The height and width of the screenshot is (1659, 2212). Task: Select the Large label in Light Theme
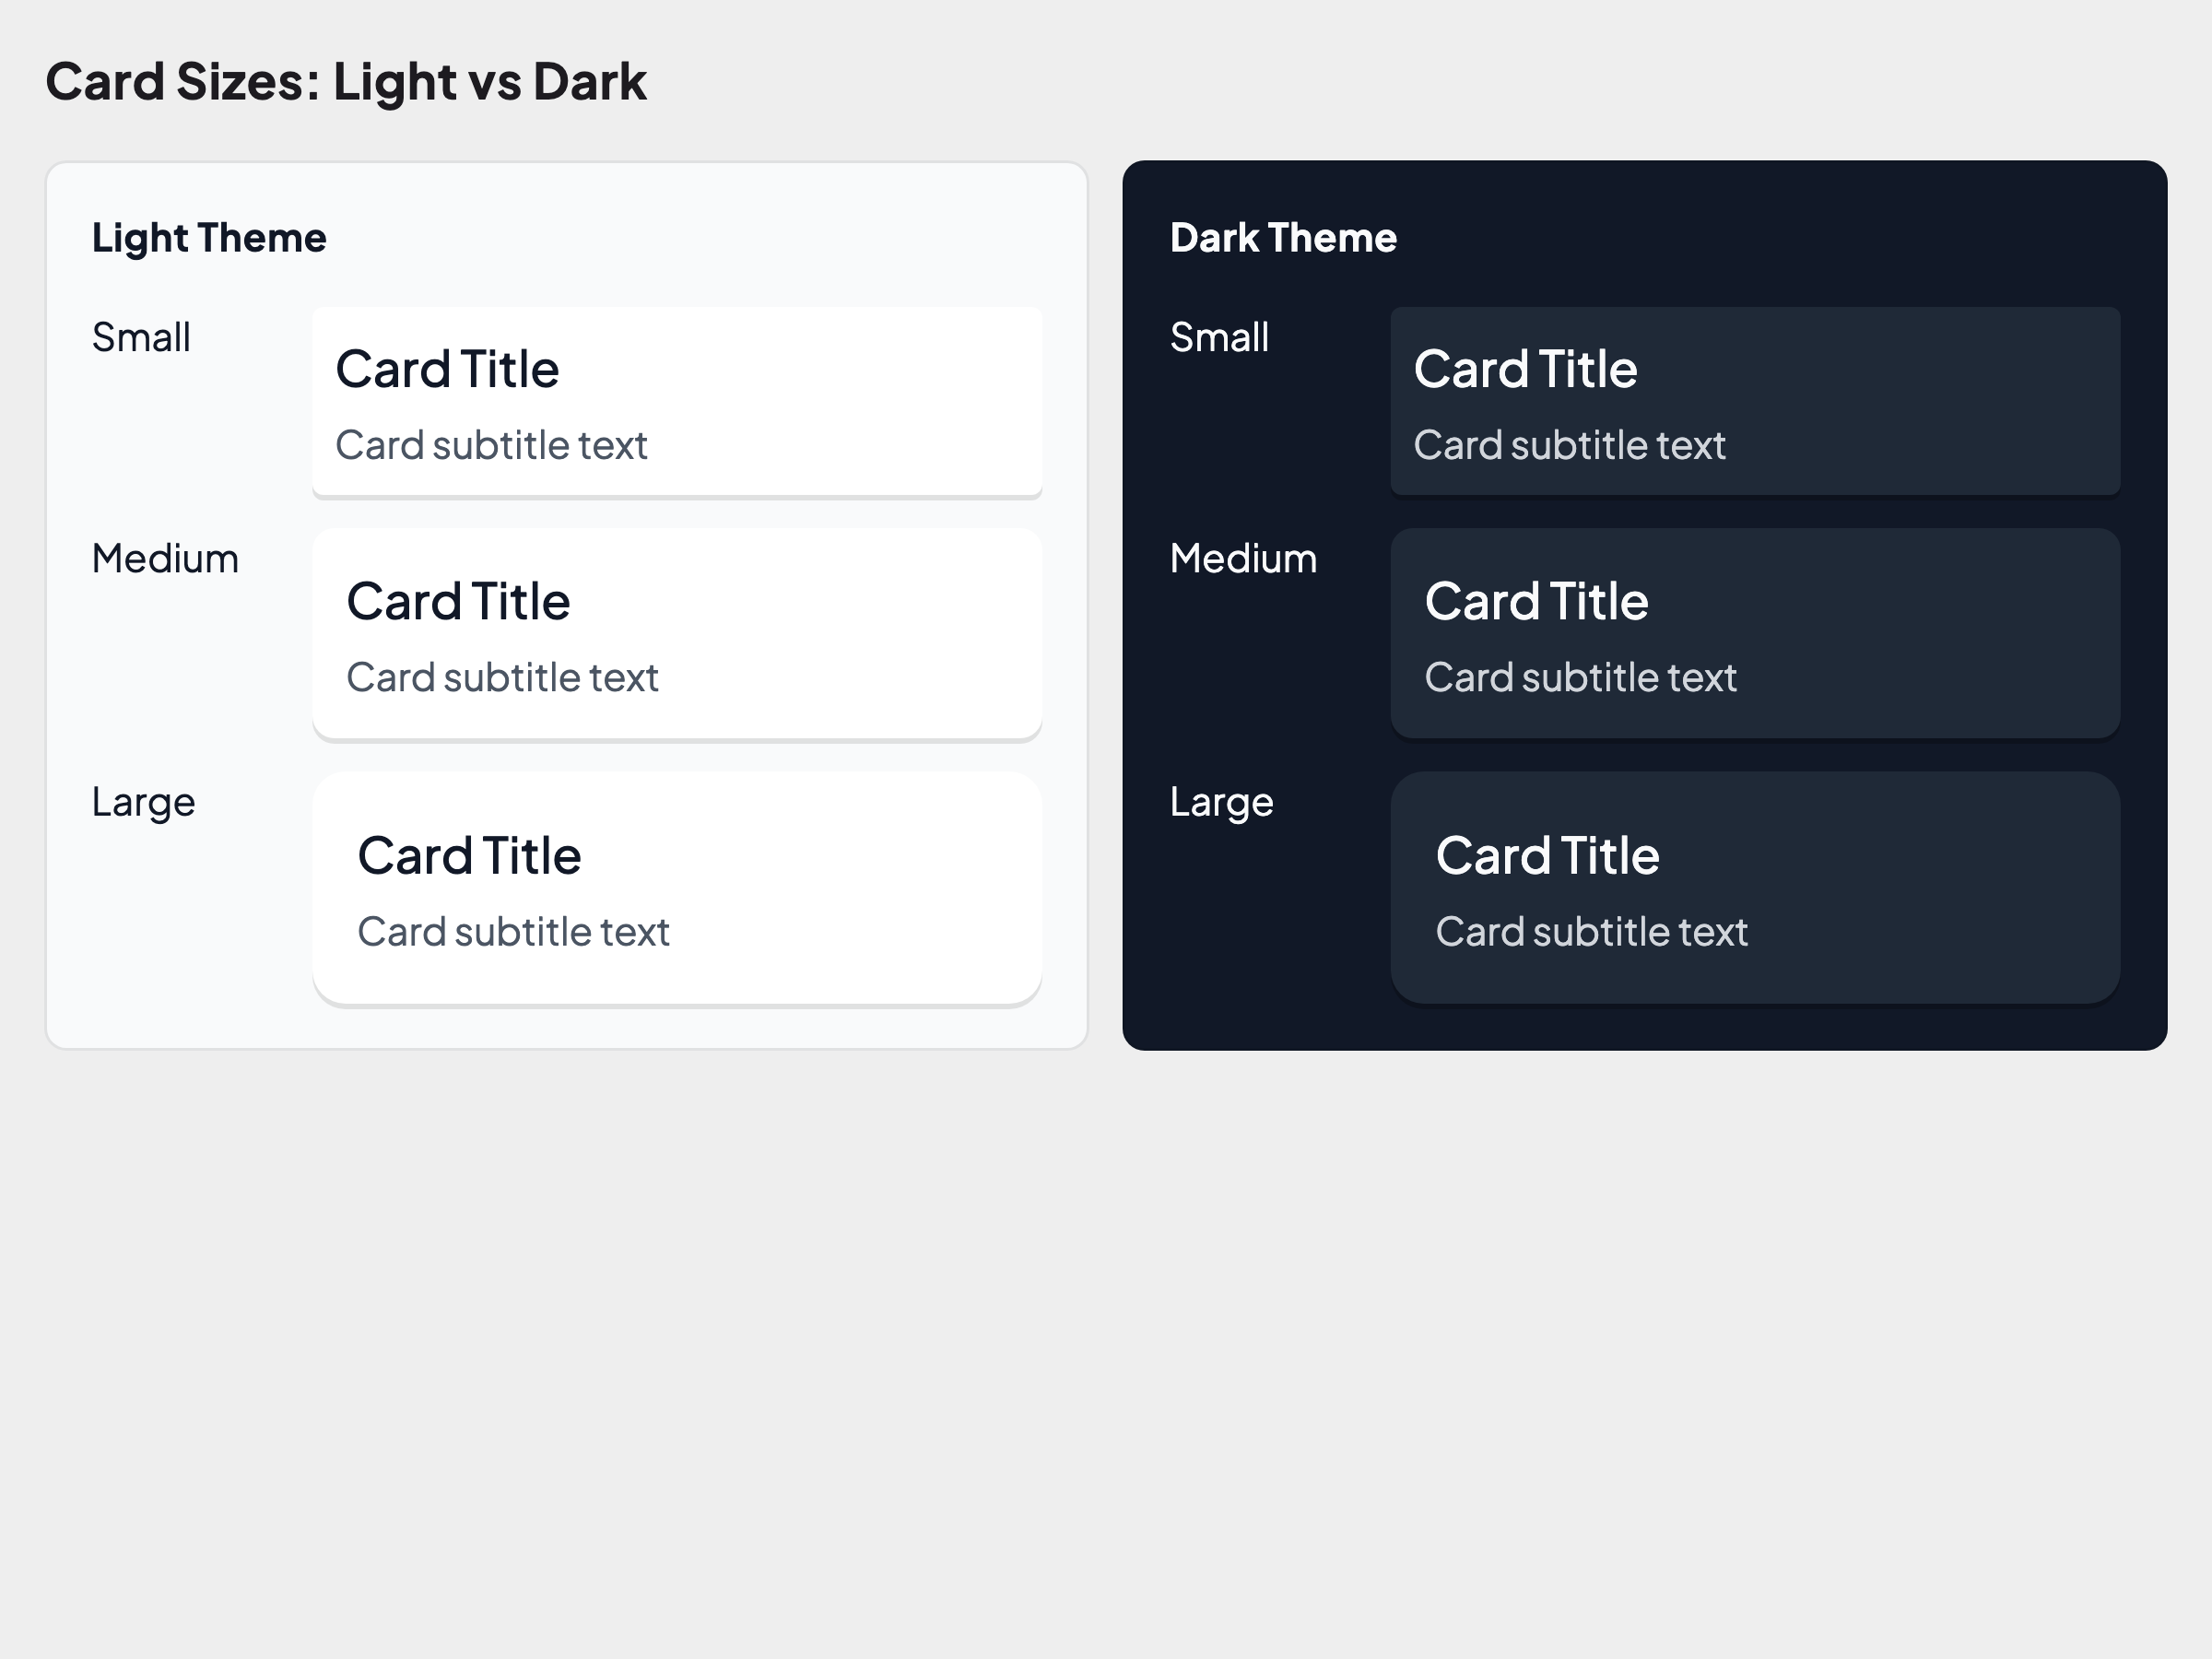coord(143,802)
